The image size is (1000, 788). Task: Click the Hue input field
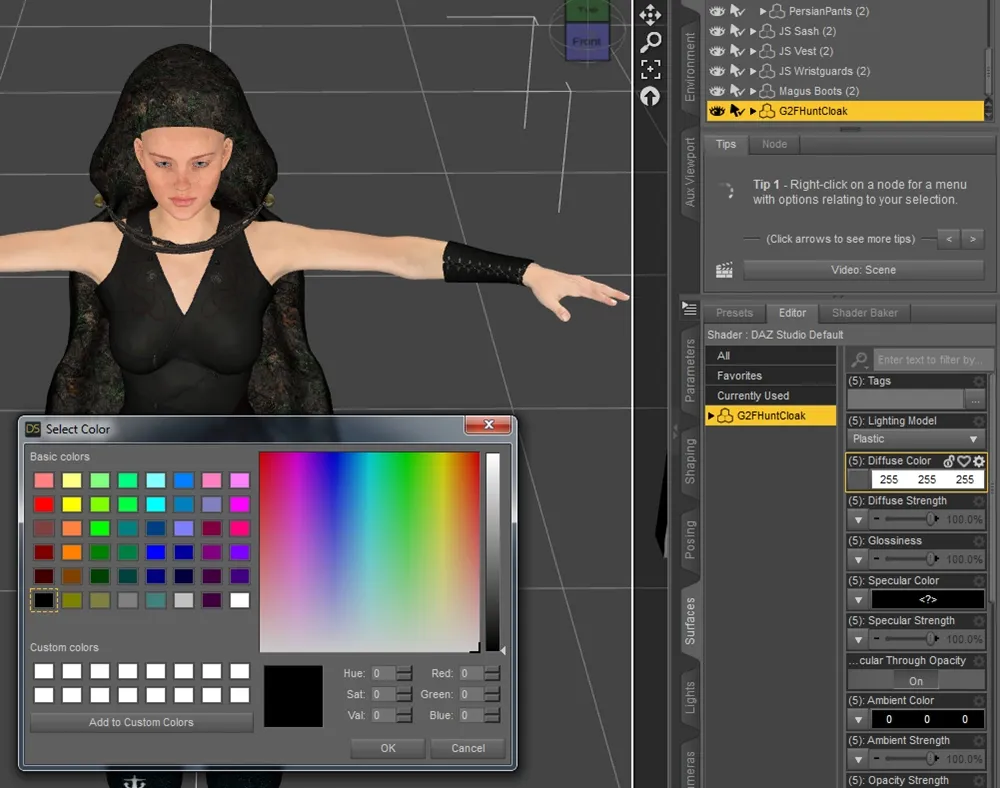[x=383, y=673]
